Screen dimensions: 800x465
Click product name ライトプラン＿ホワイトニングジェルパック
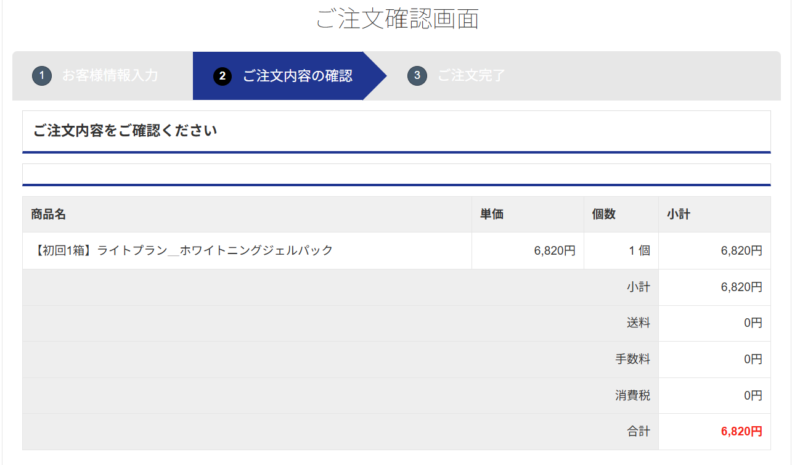[x=183, y=251]
